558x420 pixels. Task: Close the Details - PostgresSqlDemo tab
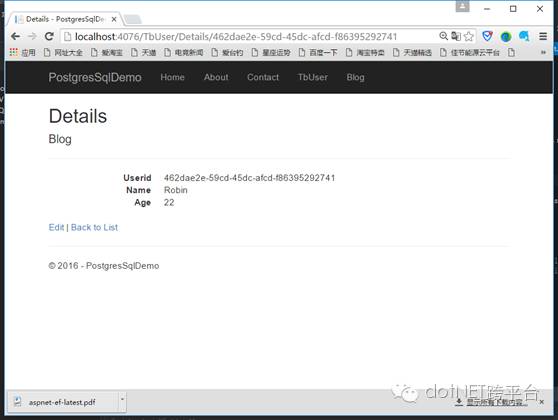point(114,19)
